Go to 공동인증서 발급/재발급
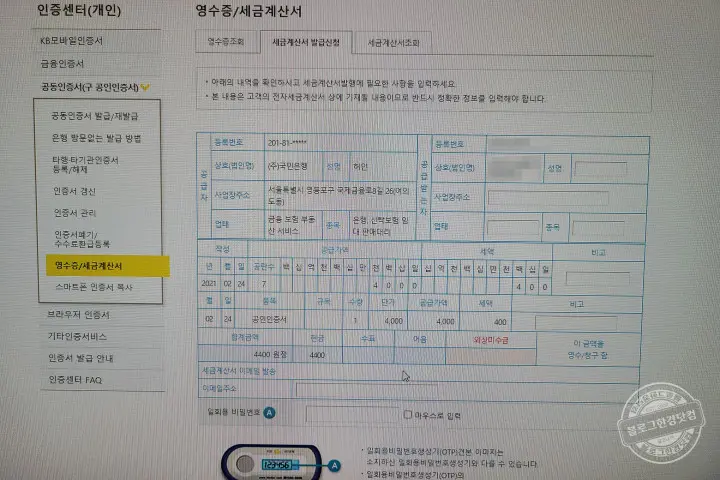The image size is (720, 480). [95, 116]
